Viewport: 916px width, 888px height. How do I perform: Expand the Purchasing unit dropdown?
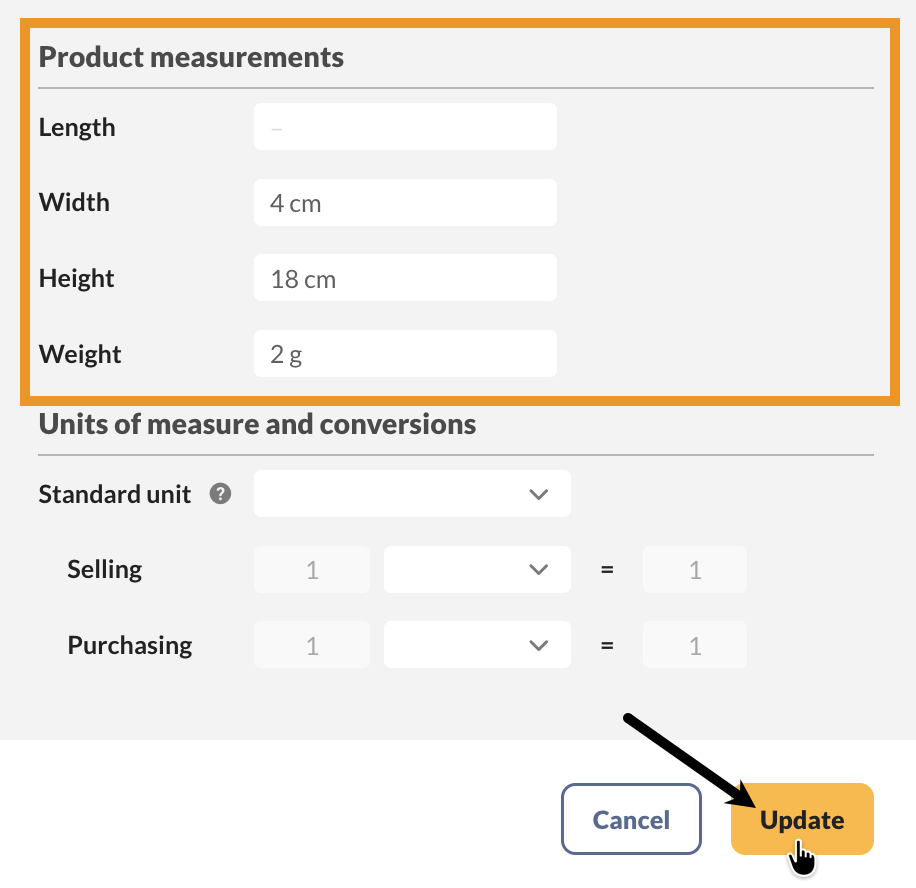click(477, 646)
